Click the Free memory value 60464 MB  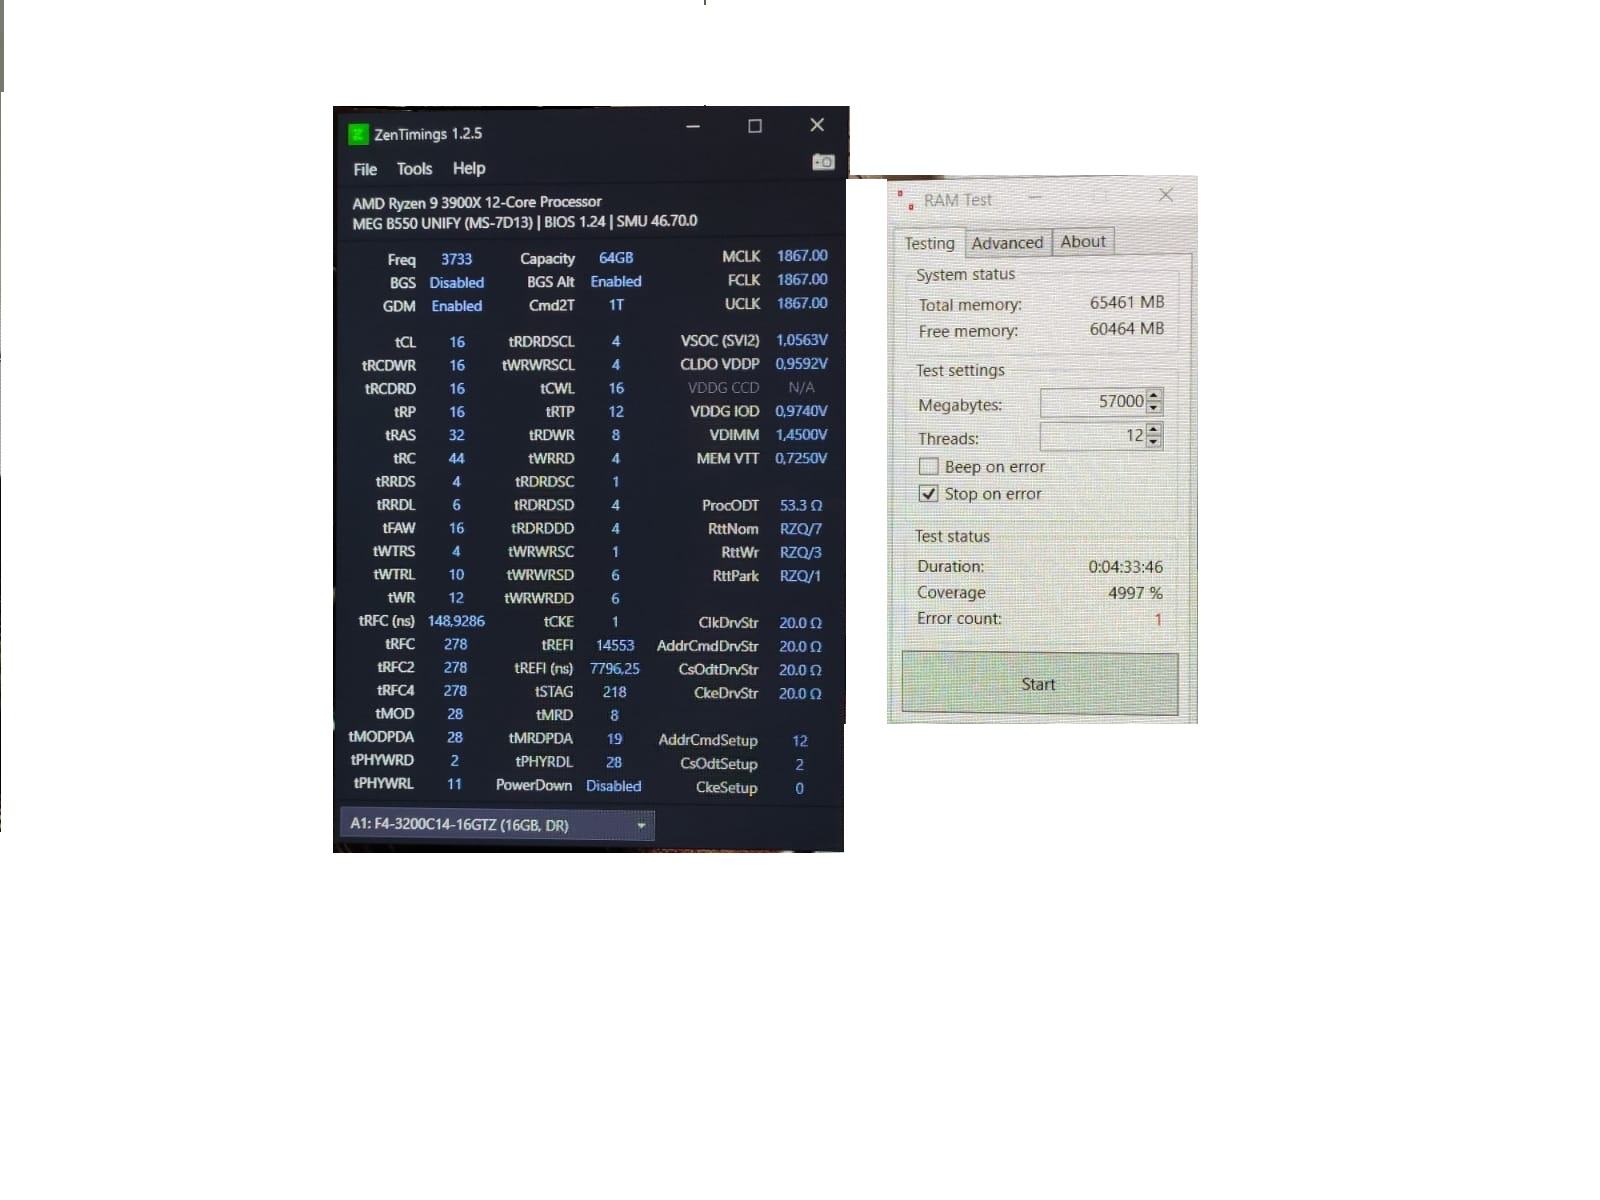pos(1127,329)
